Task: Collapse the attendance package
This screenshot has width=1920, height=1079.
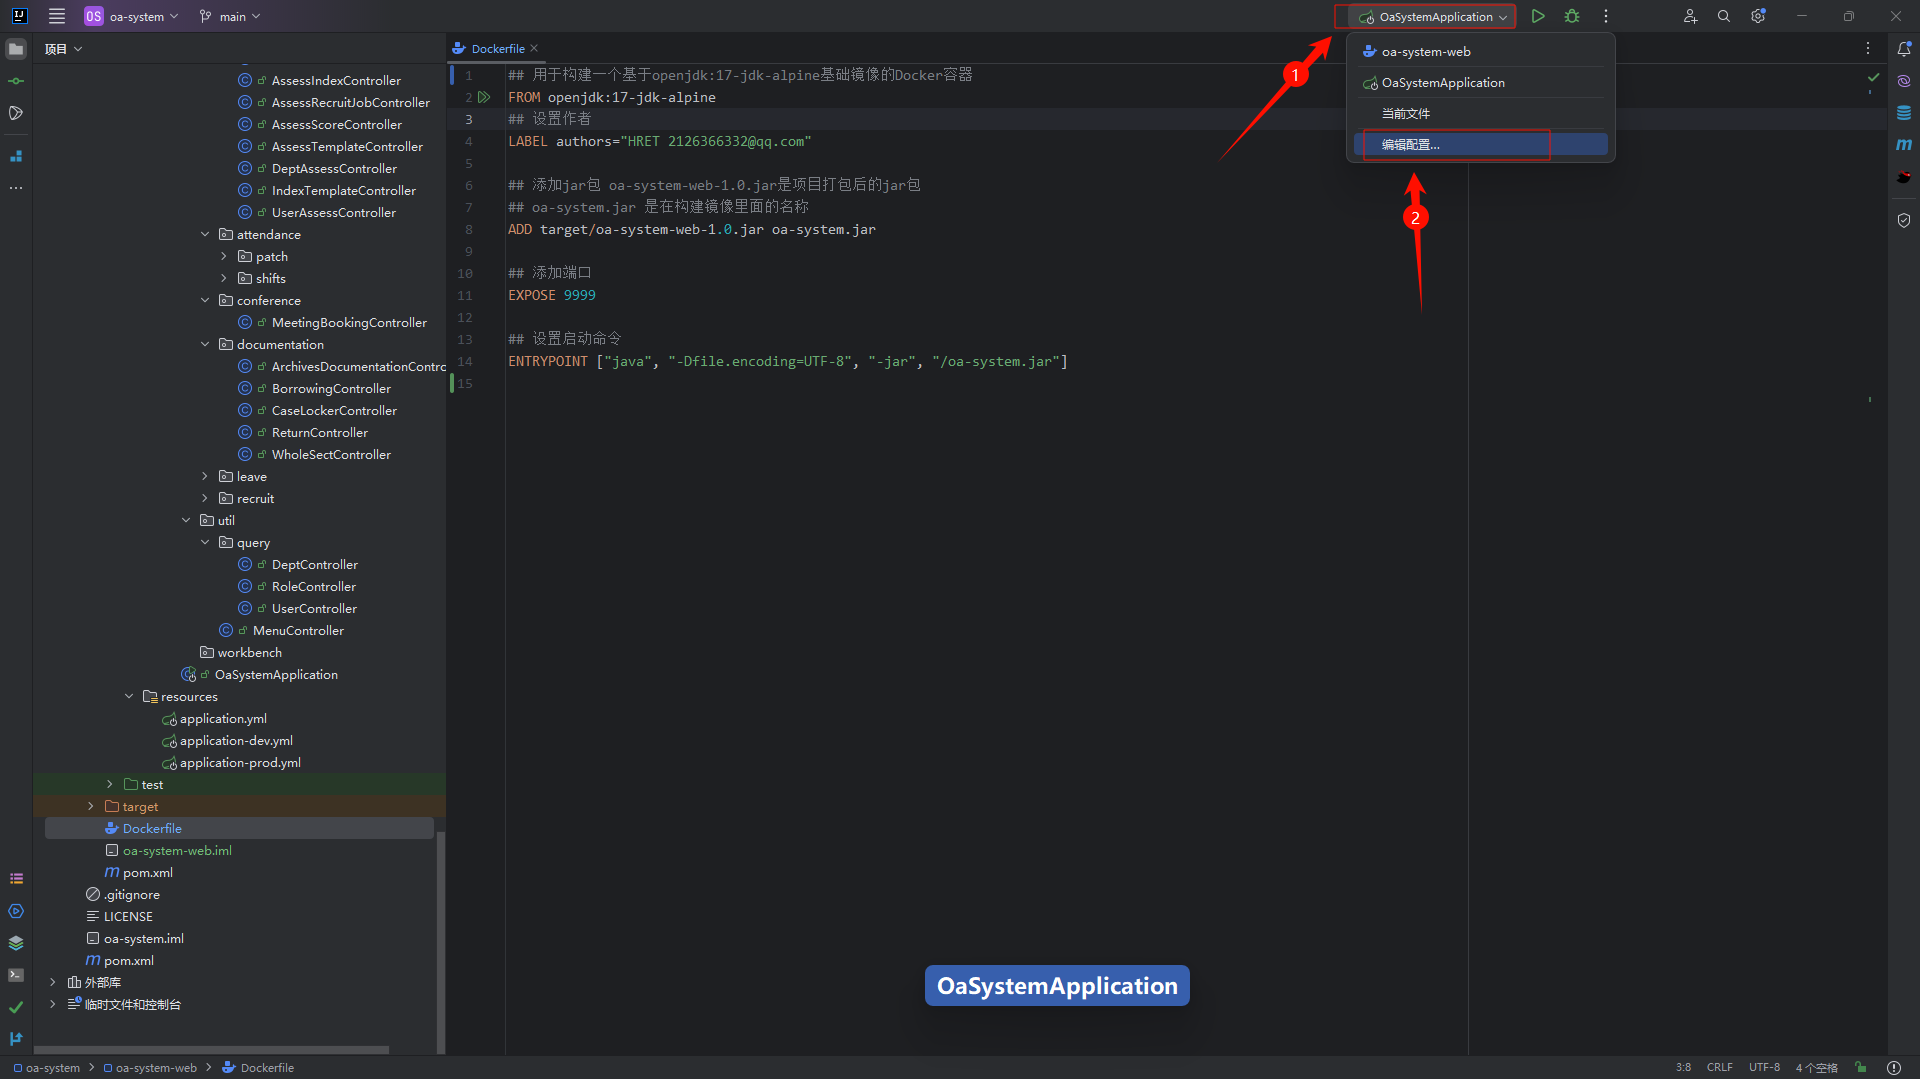Action: pos(205,235)
